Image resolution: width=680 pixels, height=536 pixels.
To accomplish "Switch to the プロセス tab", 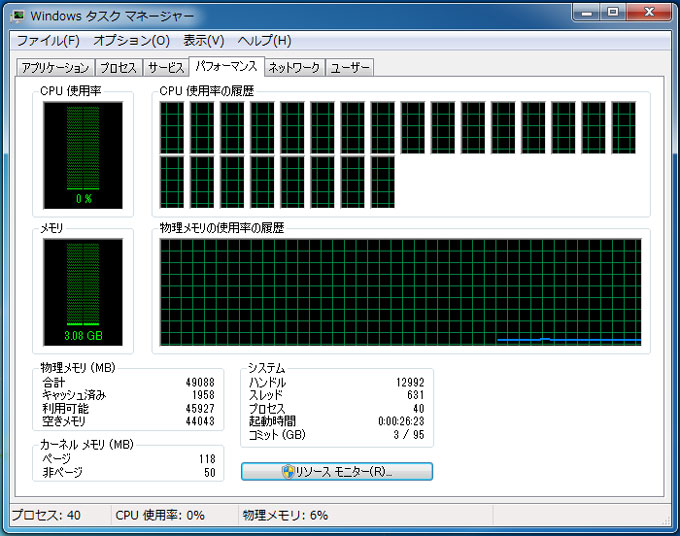I will [x=118, y=68].
